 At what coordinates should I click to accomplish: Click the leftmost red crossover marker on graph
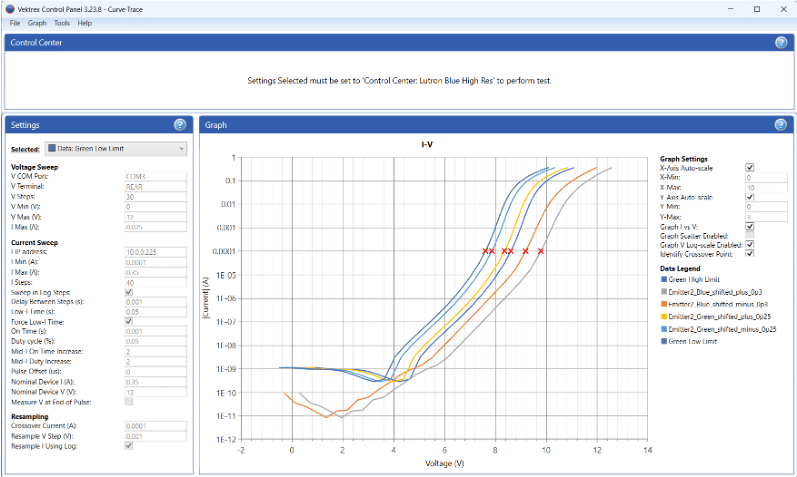(x=485, y=251)
